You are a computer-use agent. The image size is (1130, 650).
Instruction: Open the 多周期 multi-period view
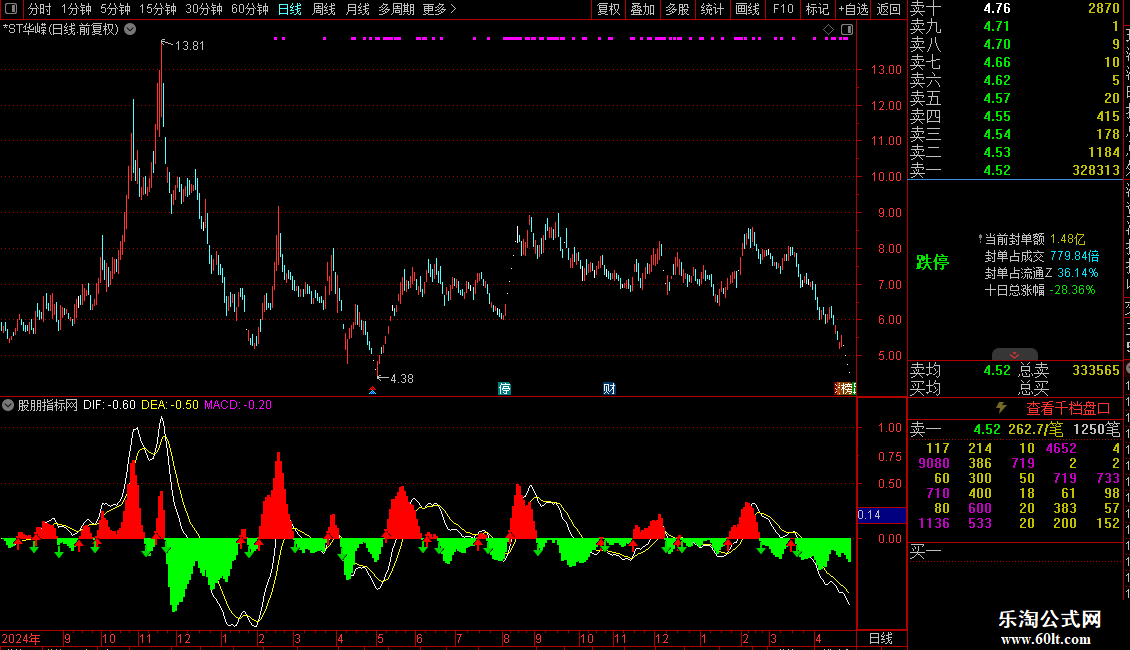(396, 9)
